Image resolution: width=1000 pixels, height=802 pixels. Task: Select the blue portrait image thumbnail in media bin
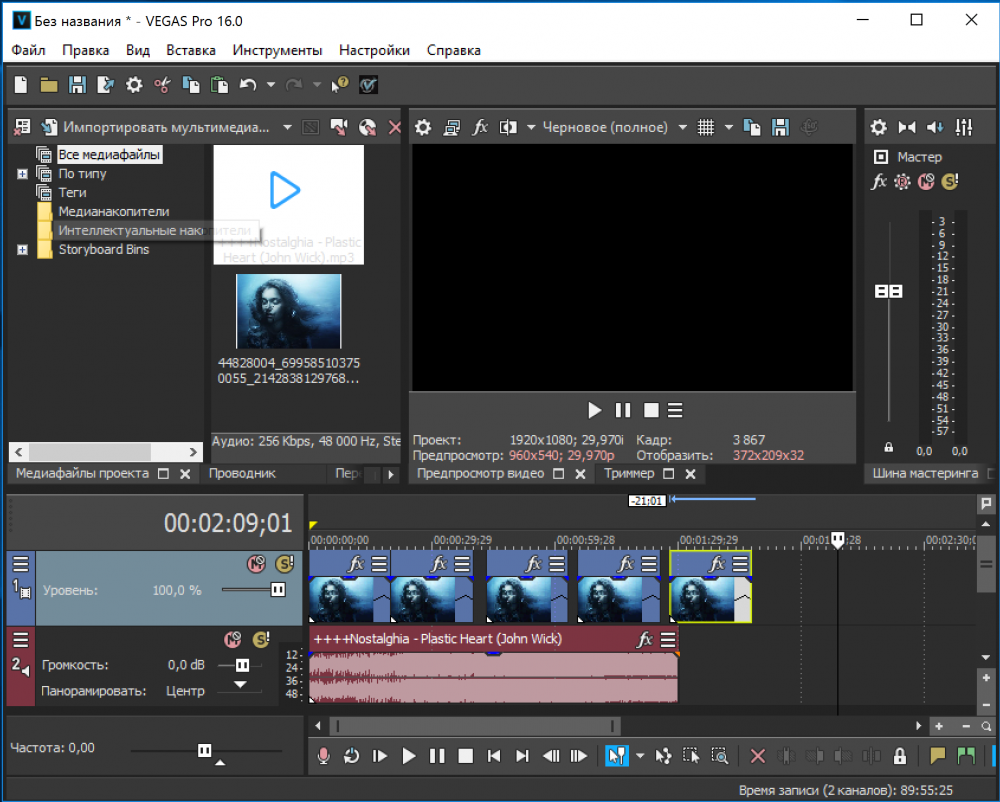[x=288, y=311]
